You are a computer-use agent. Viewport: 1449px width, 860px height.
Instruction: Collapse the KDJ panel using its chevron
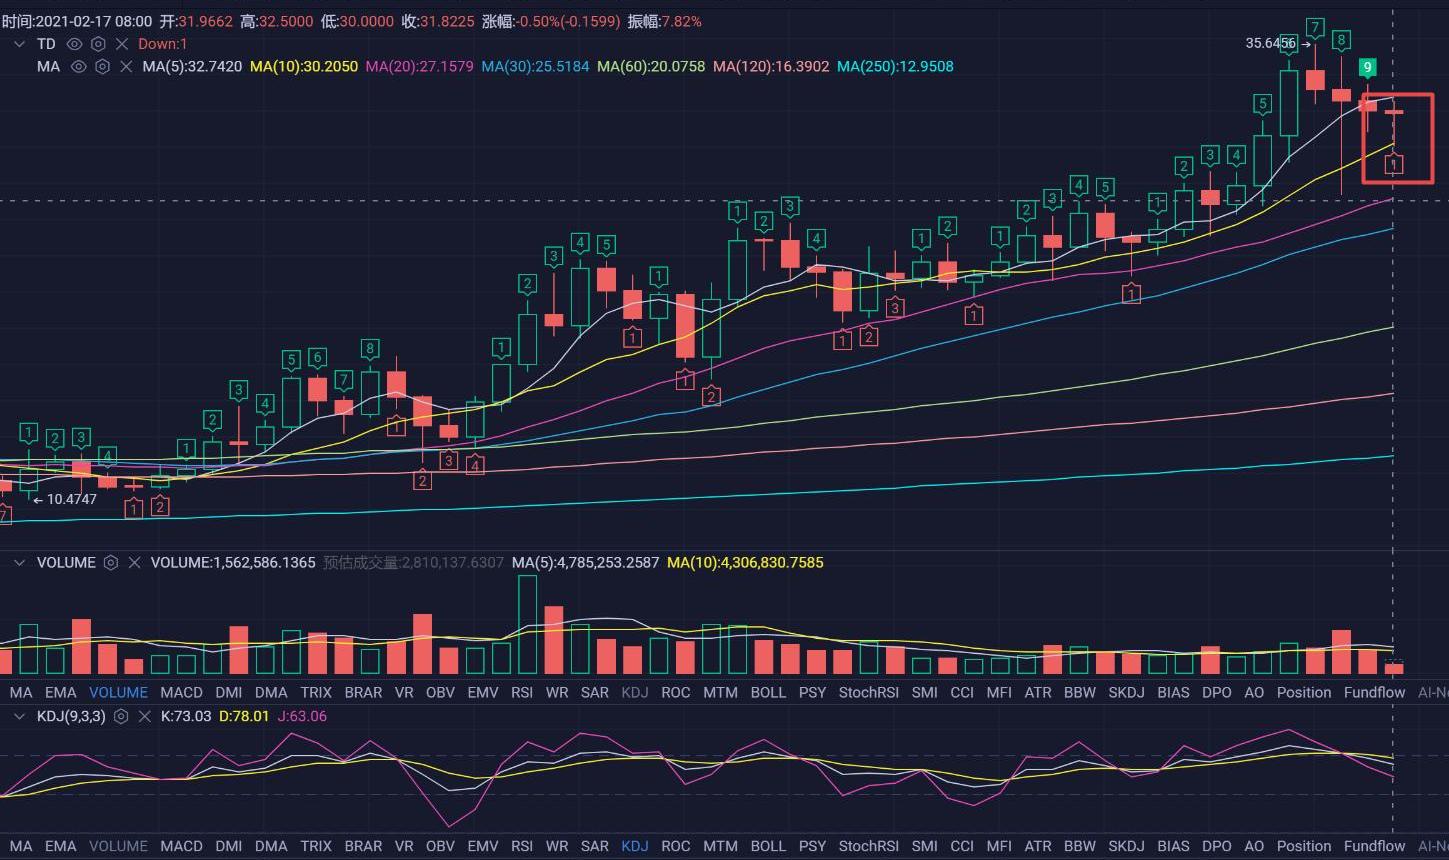pyautogui.click(x=19, y=716)
